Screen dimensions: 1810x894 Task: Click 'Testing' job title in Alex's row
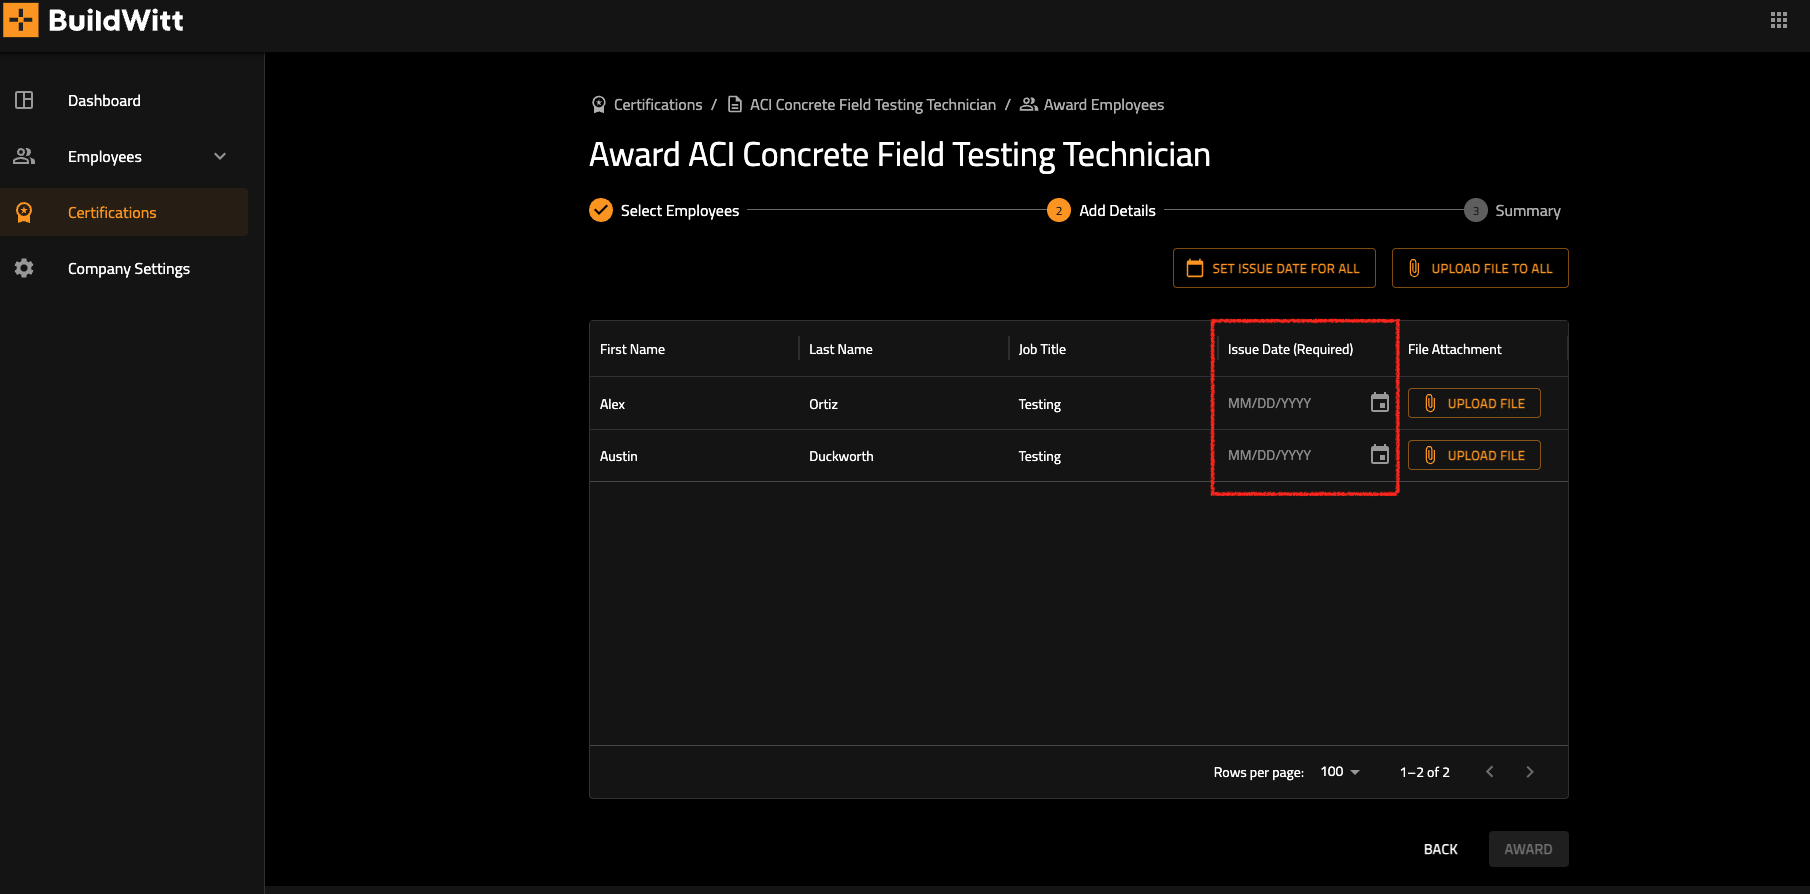coord(1039,404)
